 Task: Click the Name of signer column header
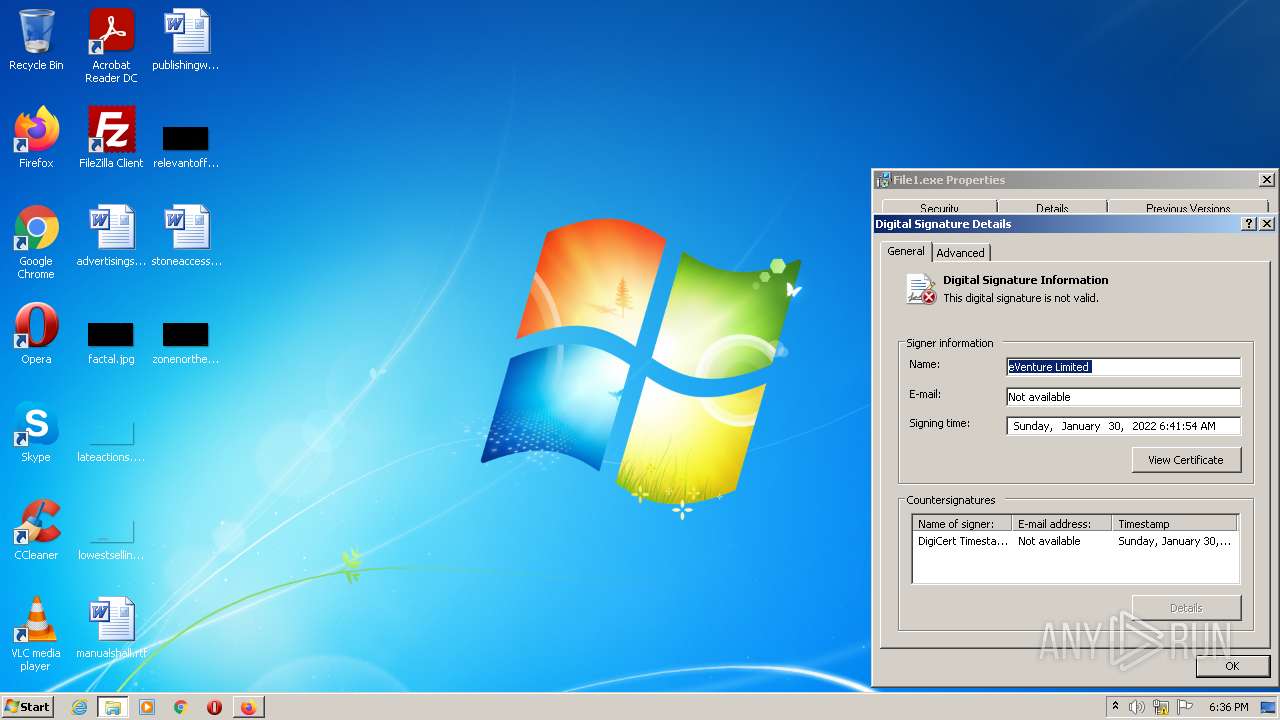click(x=962, y=524)
